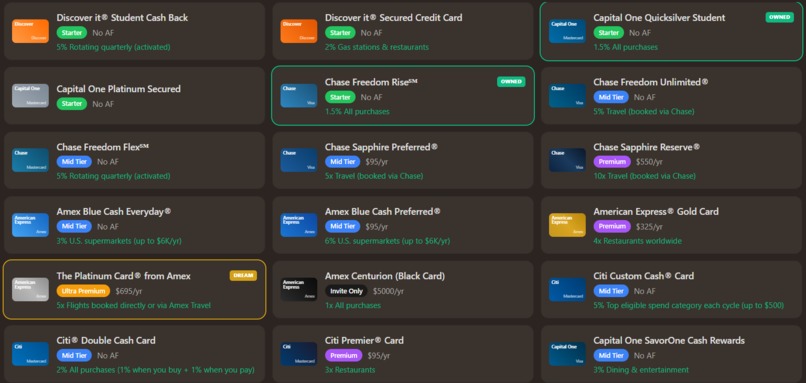Click the Capital One SavorOne card icon

click(x=567, y=354)
